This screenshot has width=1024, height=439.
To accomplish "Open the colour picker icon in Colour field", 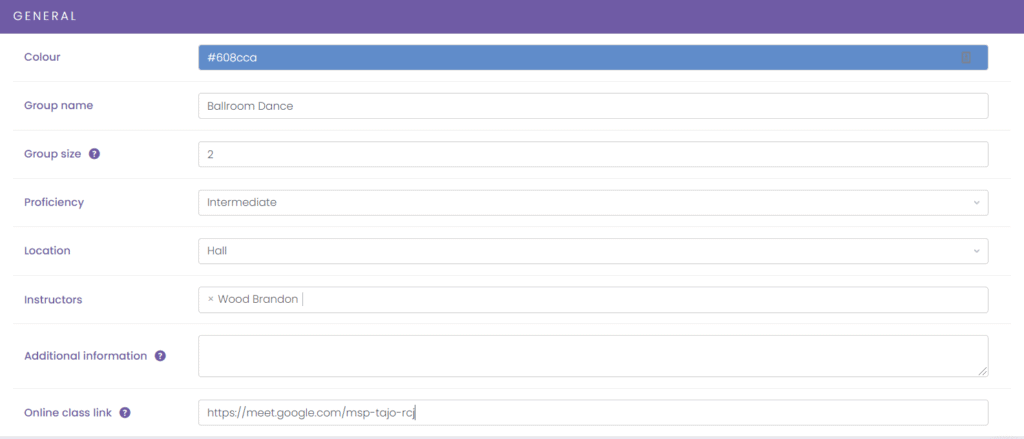I will (966, 57).
